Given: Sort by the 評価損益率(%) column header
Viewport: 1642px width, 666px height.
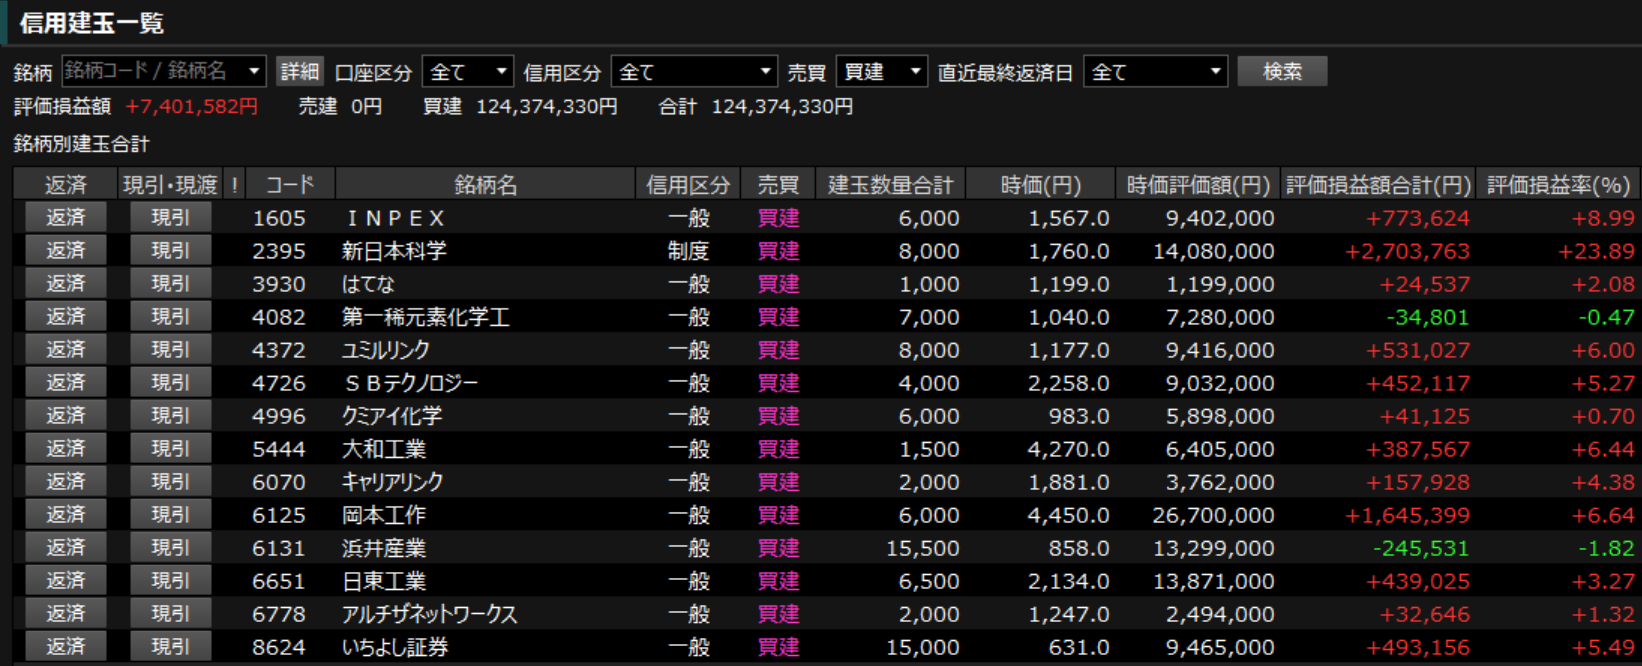Looking at the screenshot, I should (1558, 185).
